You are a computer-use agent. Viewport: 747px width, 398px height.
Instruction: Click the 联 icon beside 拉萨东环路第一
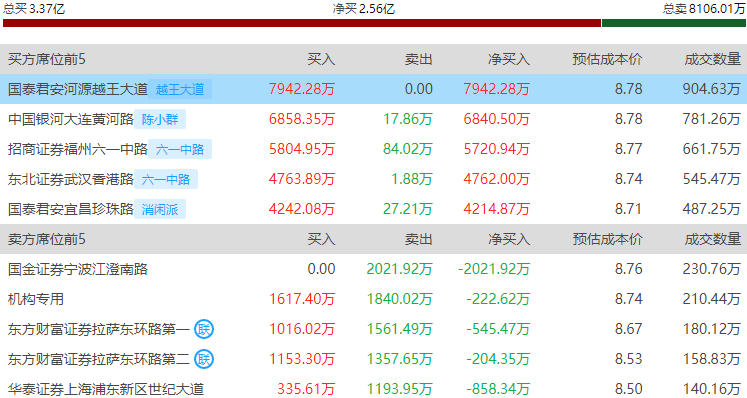pyautogui.click(x=204, y=329)
